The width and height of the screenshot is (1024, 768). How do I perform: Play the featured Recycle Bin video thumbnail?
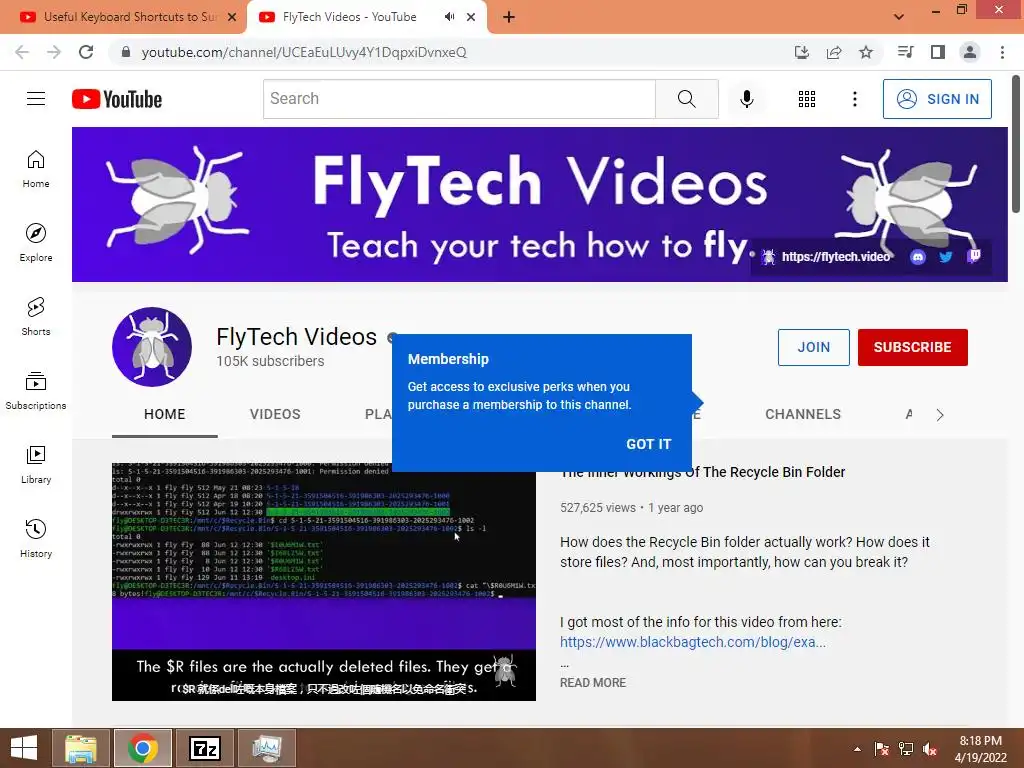click(324, 581)
